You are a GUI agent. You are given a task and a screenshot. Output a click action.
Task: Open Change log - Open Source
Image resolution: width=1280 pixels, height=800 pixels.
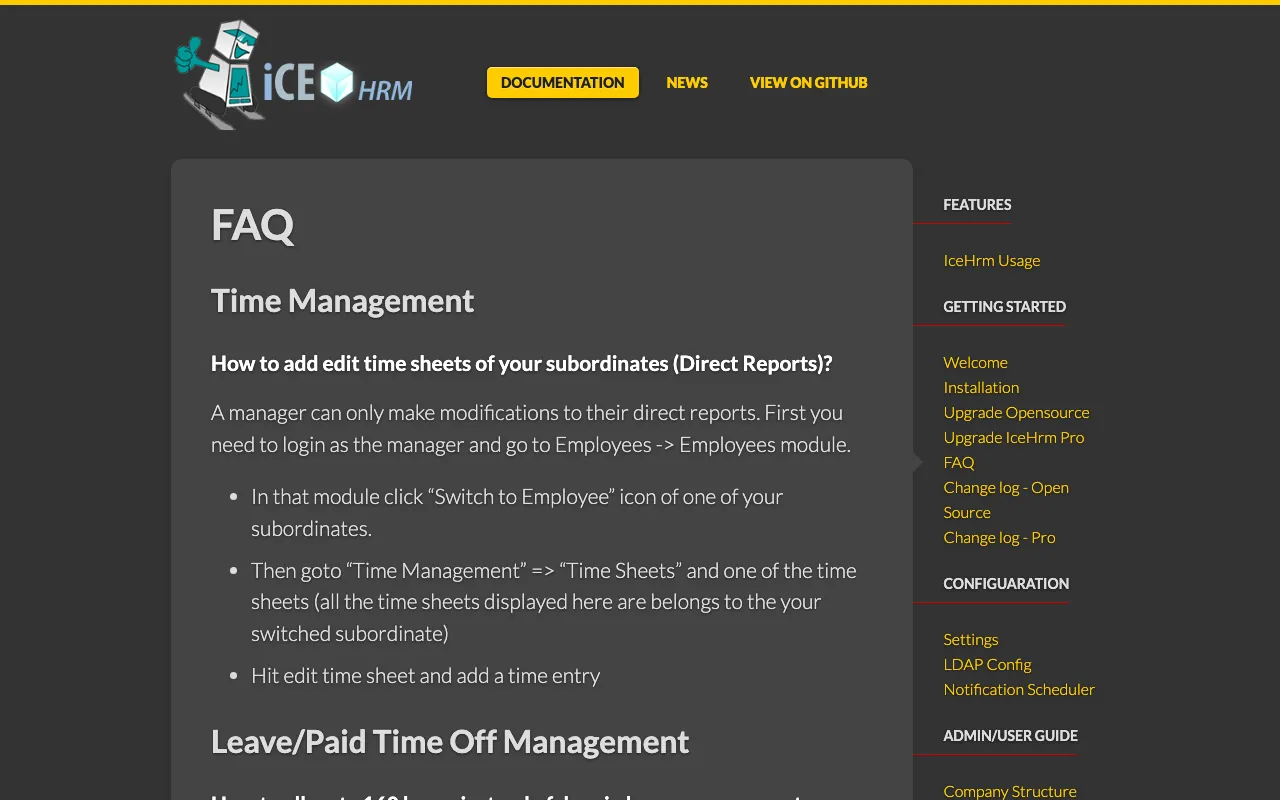pos(1006,500)
